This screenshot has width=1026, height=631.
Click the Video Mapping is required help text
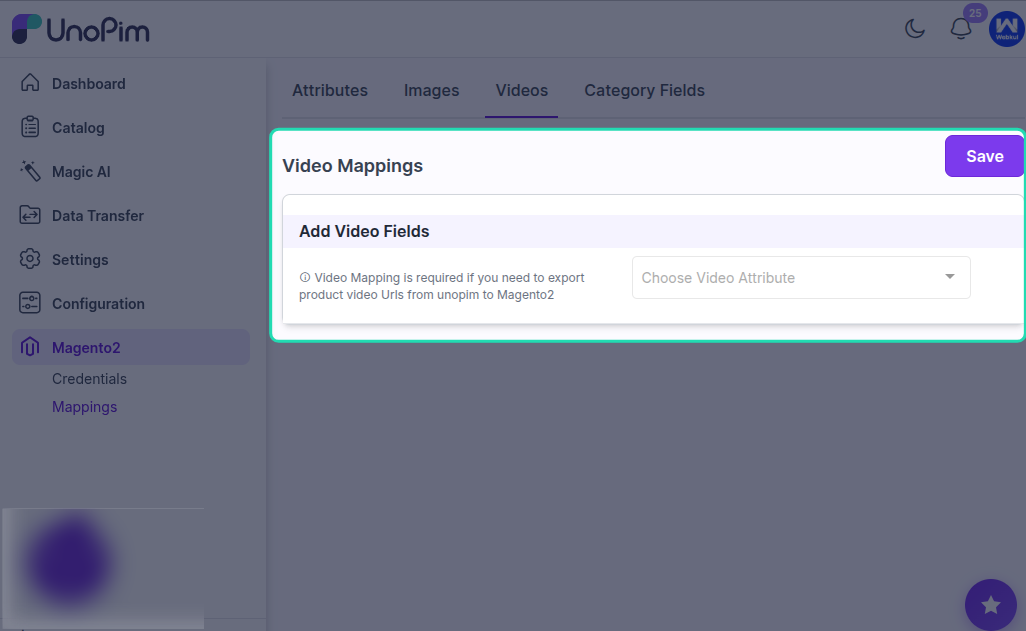pos(442,286)
